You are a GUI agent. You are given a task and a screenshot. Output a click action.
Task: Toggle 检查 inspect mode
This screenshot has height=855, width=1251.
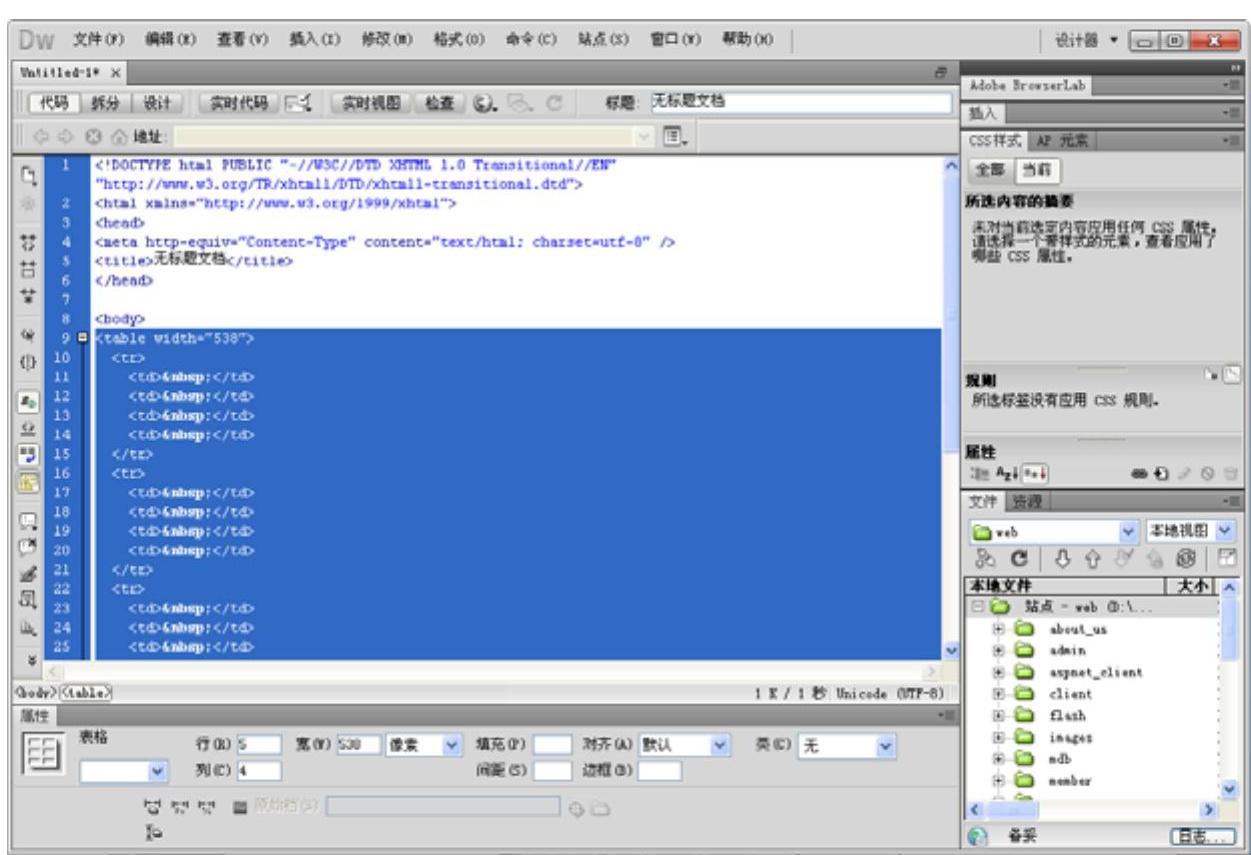click(438, 102)
